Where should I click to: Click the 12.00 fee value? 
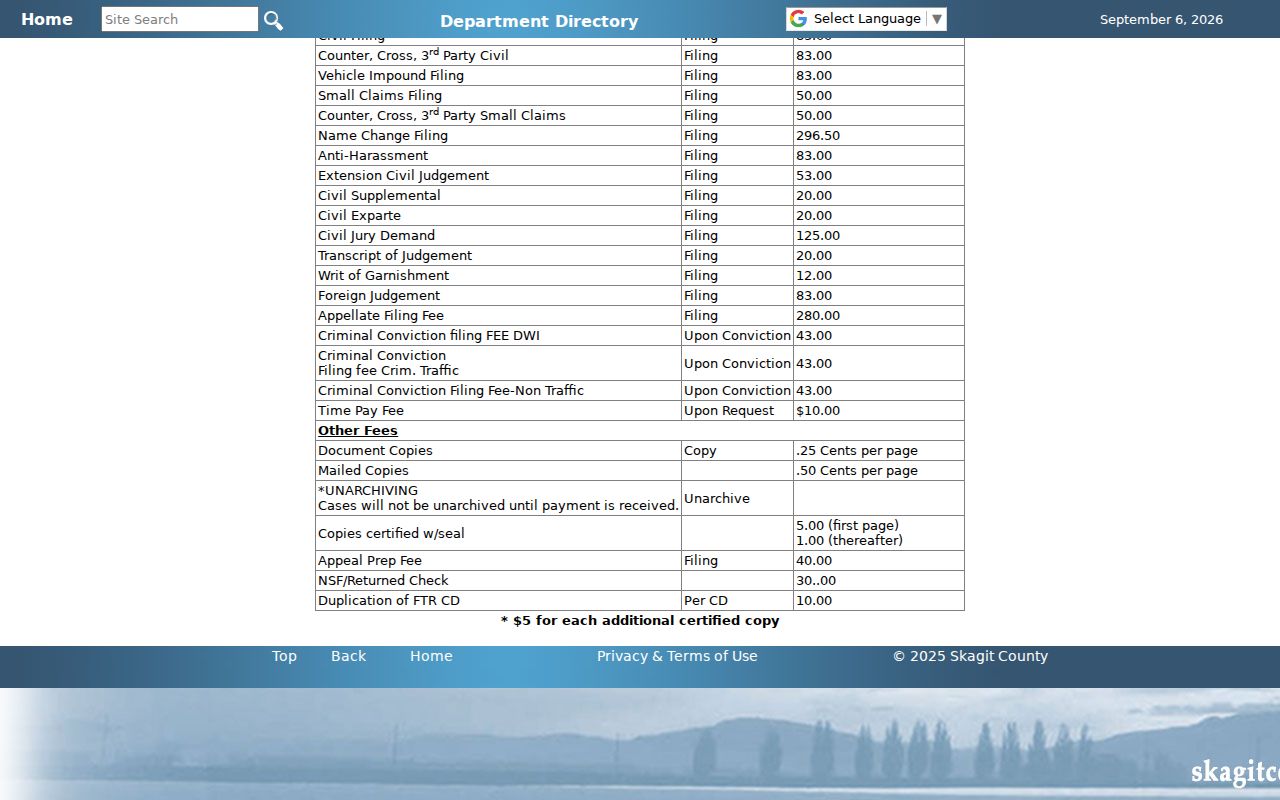(x=814, y=276)
